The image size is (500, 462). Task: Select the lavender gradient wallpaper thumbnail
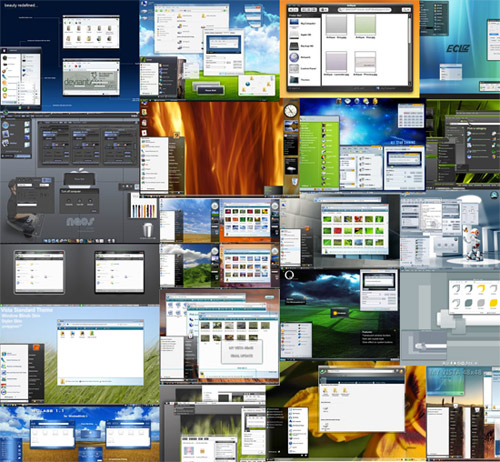click(x=336, y=62)
